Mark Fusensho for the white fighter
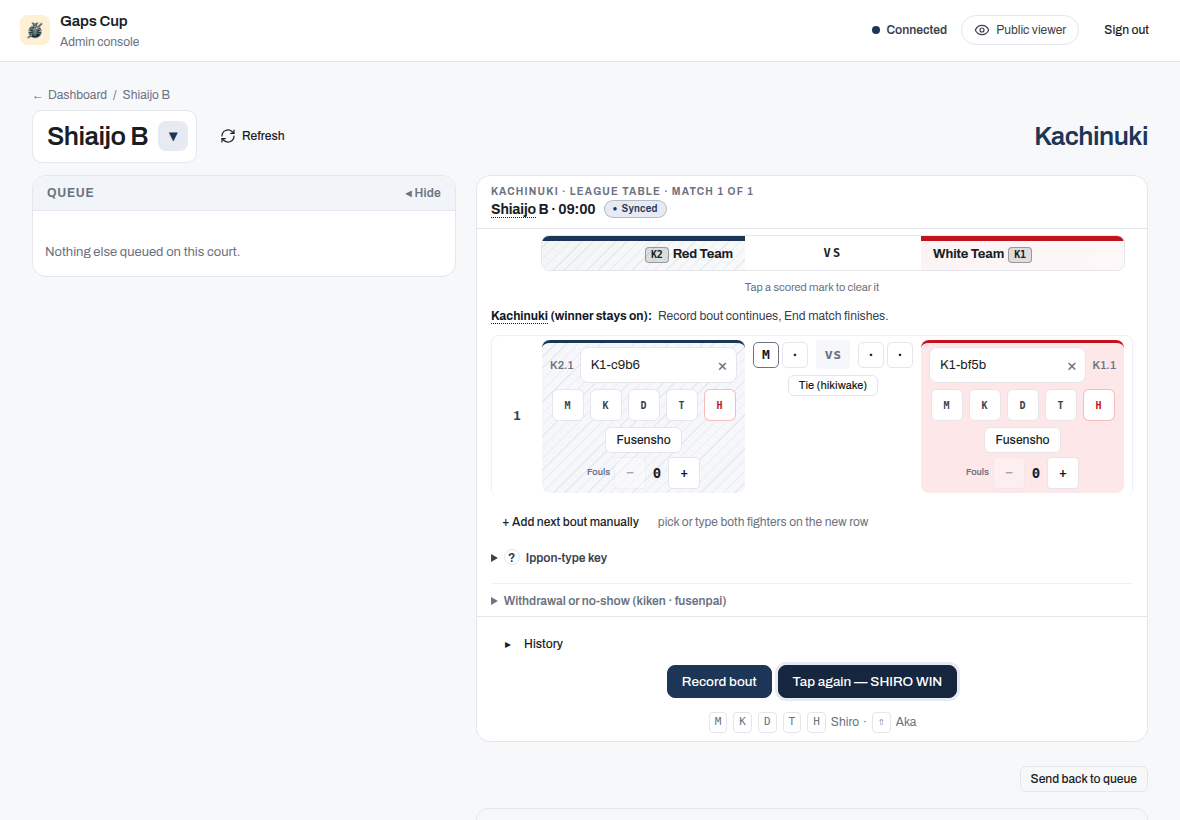Viewport: 1180px width, 820px height. pos(1022,440)
